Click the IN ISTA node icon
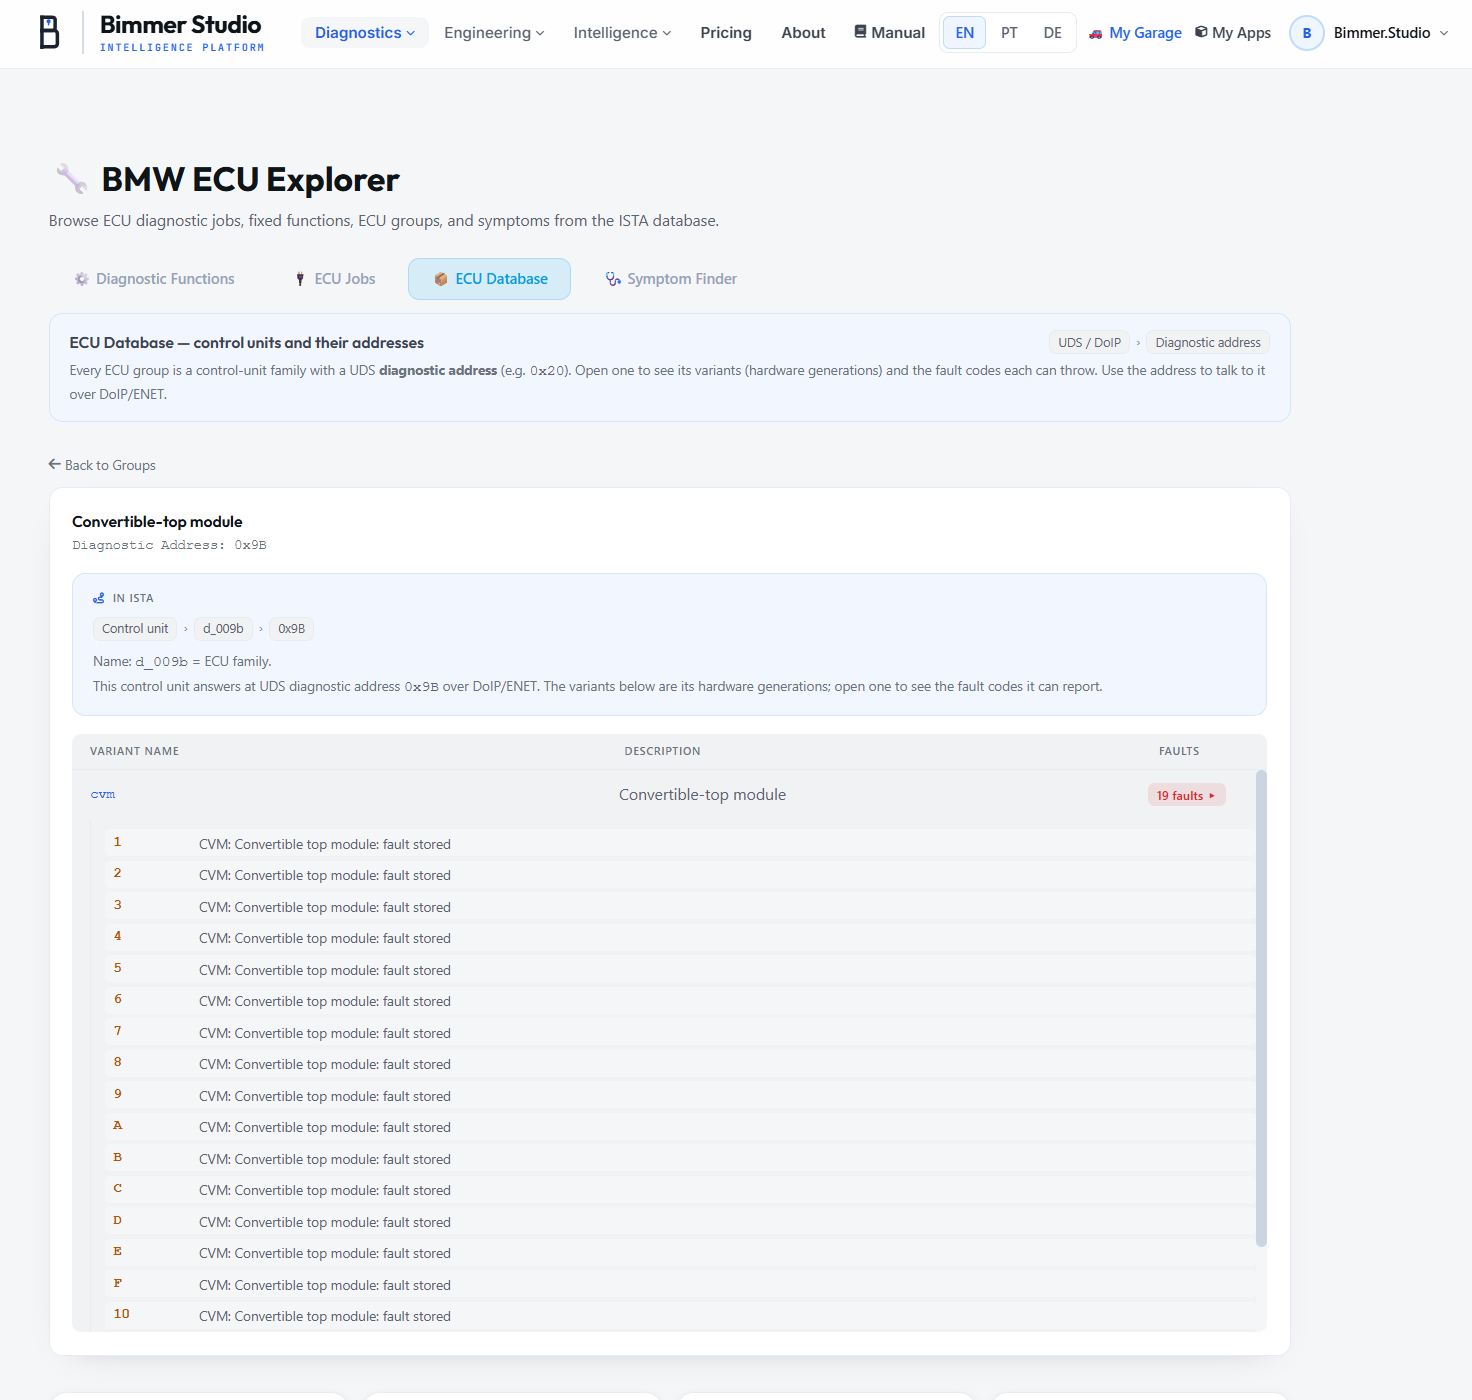 99,598
